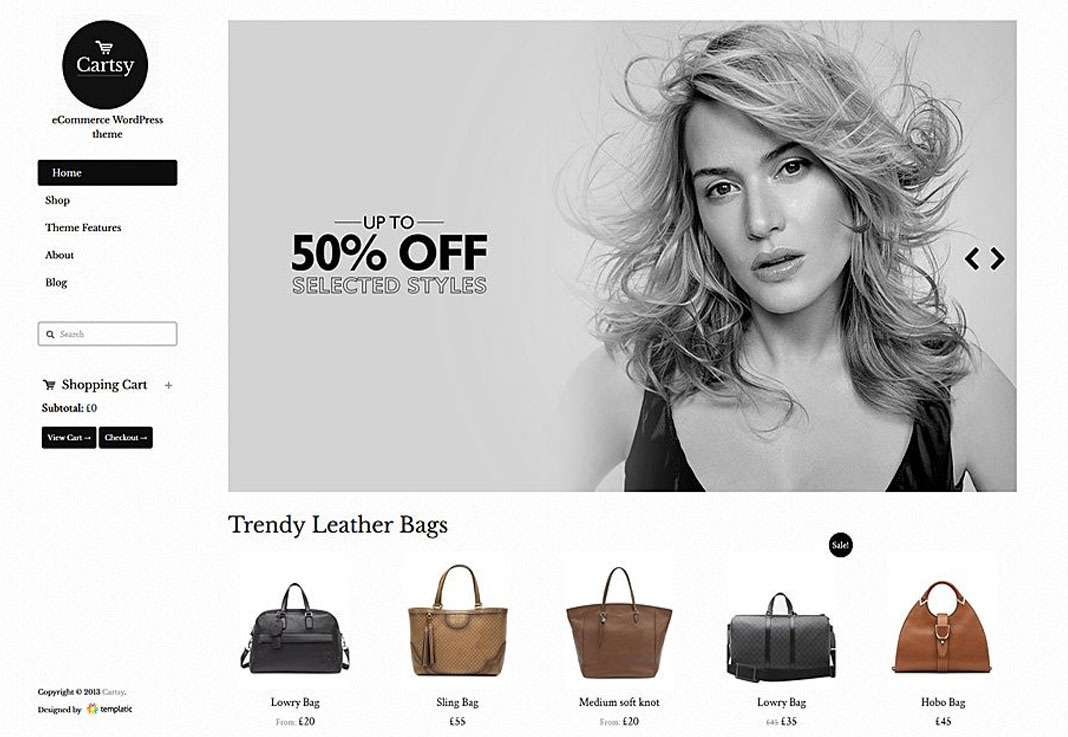
Task: Open the Shop menu item
Action: [x=57, y=200]
